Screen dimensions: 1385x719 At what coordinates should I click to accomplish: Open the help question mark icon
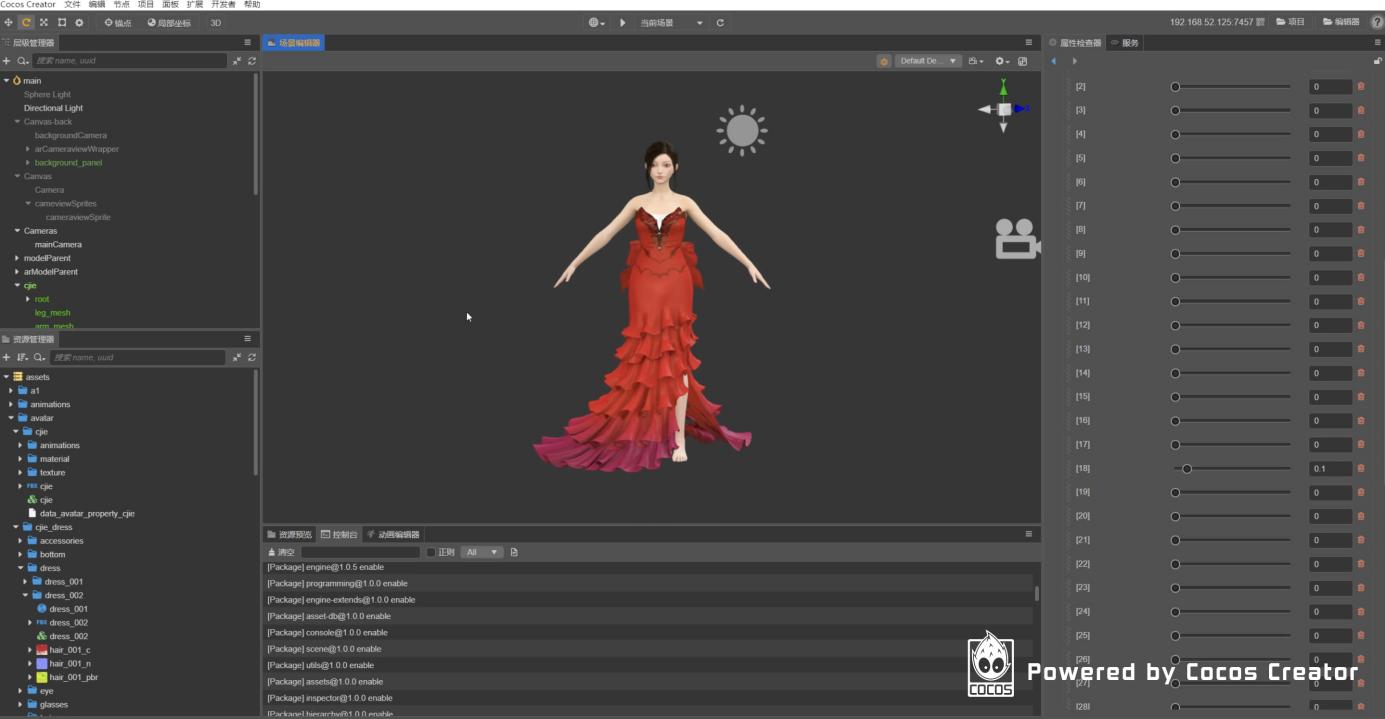point(1376,22)
